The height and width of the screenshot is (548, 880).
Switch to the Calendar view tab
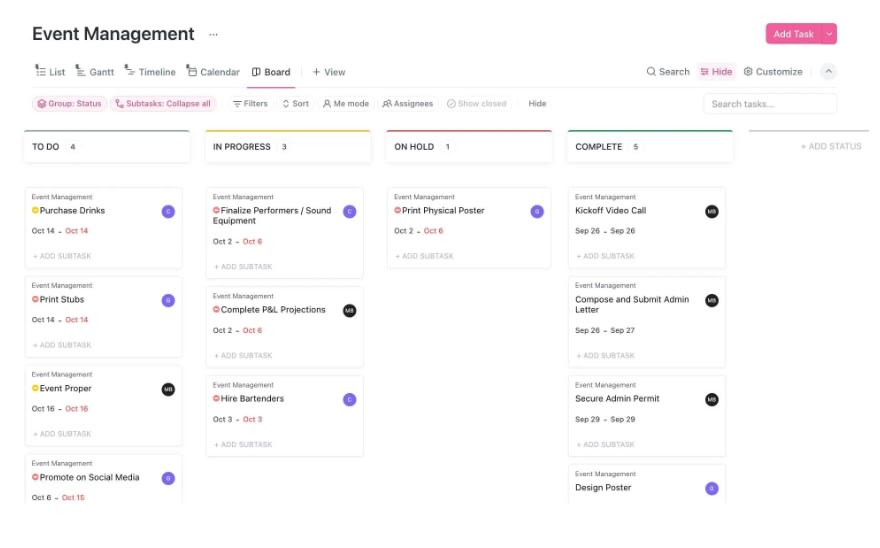(x=213, y=72)
